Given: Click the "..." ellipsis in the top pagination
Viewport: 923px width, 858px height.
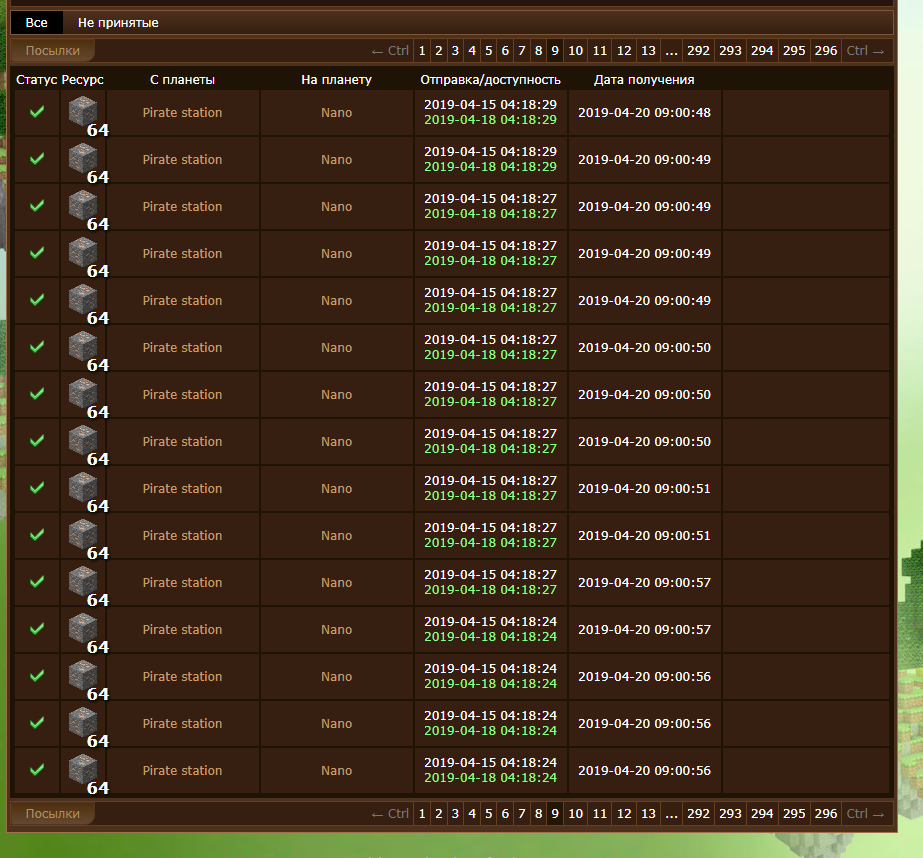Looking at the screenshot, I should point(671,51).
